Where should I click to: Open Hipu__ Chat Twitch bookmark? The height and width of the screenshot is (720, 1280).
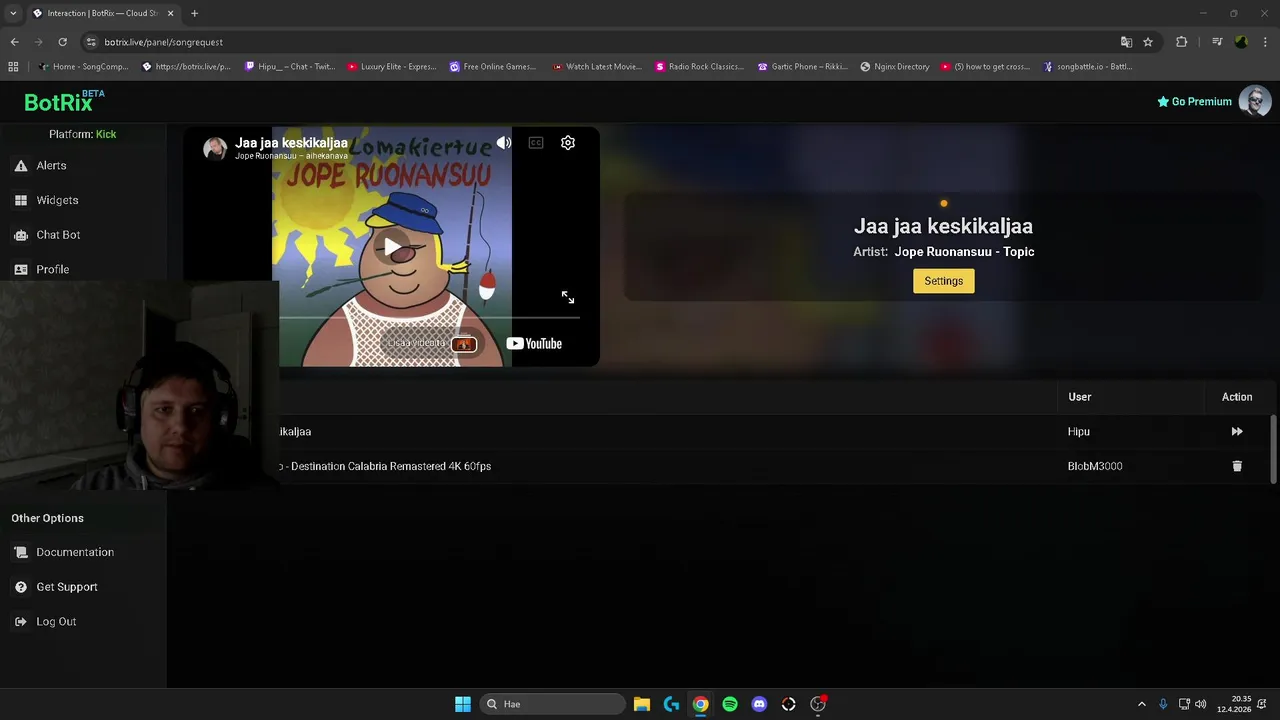tap(290, 67)
